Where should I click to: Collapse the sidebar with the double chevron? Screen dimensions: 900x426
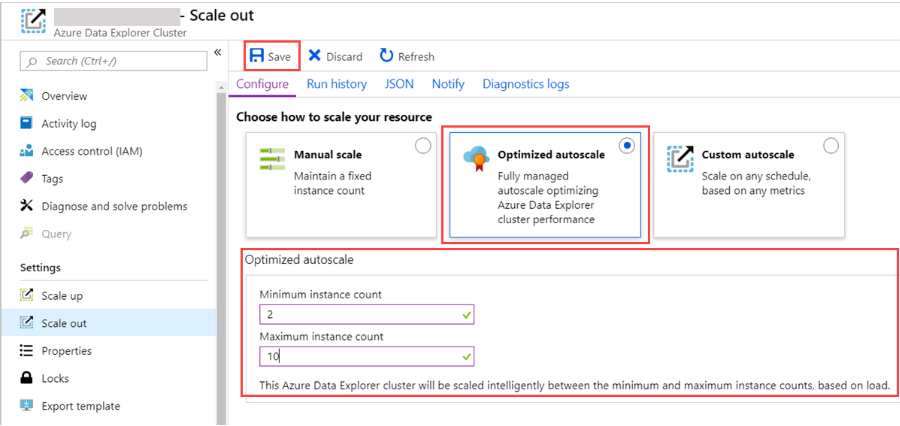[x=218, y=53]
